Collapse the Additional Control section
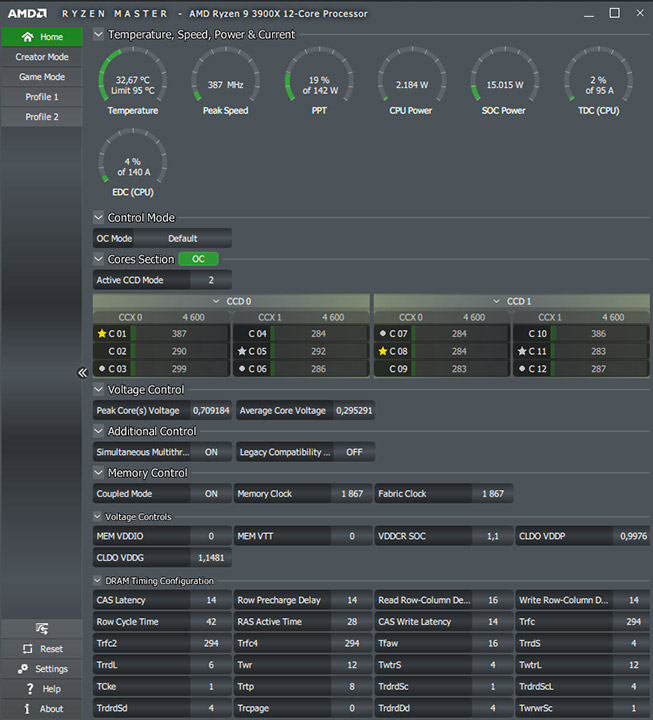653x720 pixels. (x=98, y=431)
